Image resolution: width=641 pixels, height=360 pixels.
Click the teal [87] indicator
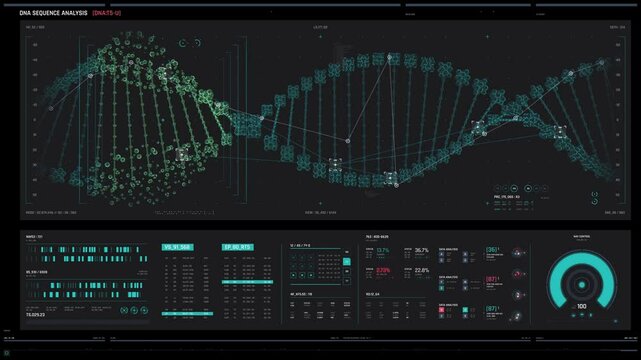click(492, 309)
